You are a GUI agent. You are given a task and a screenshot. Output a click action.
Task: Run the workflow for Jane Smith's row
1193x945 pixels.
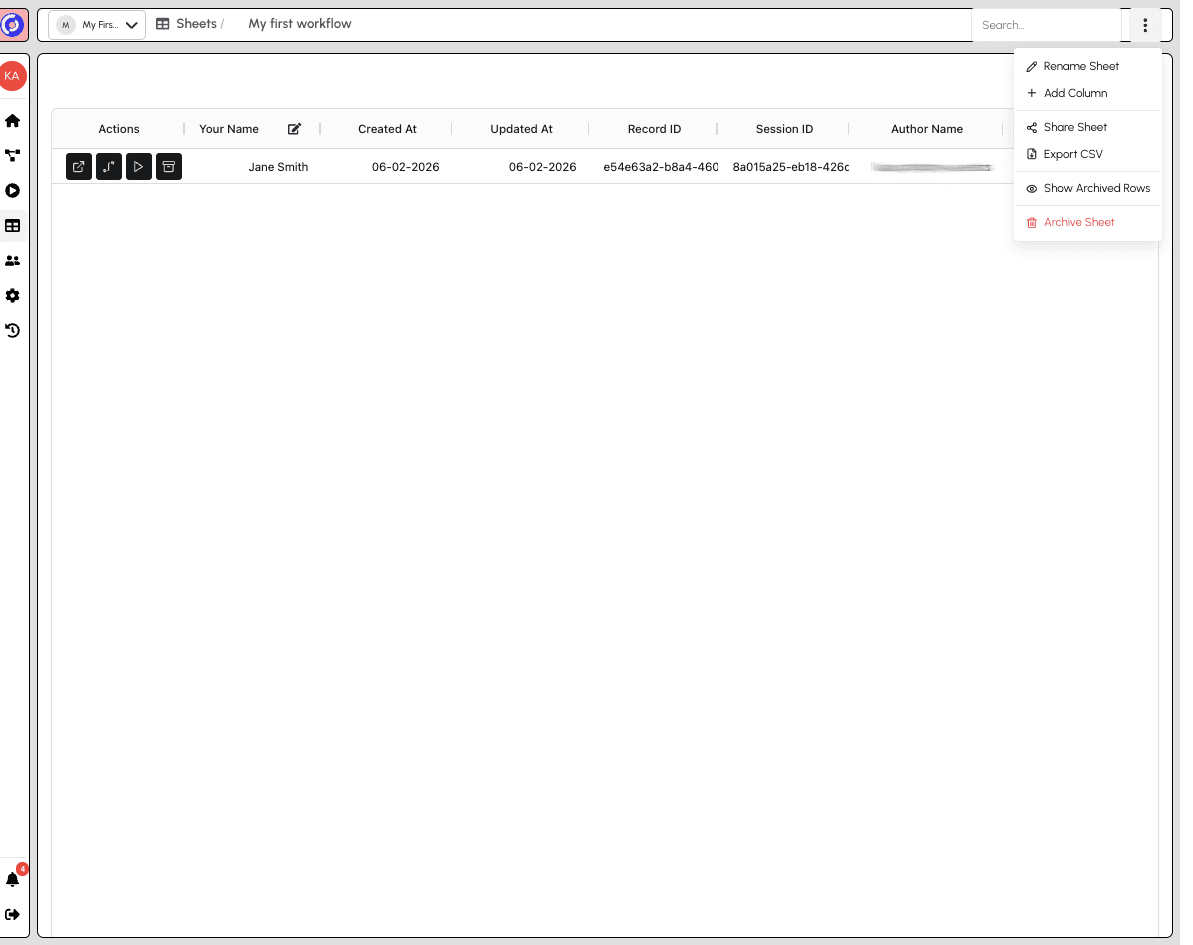[138, 166]
